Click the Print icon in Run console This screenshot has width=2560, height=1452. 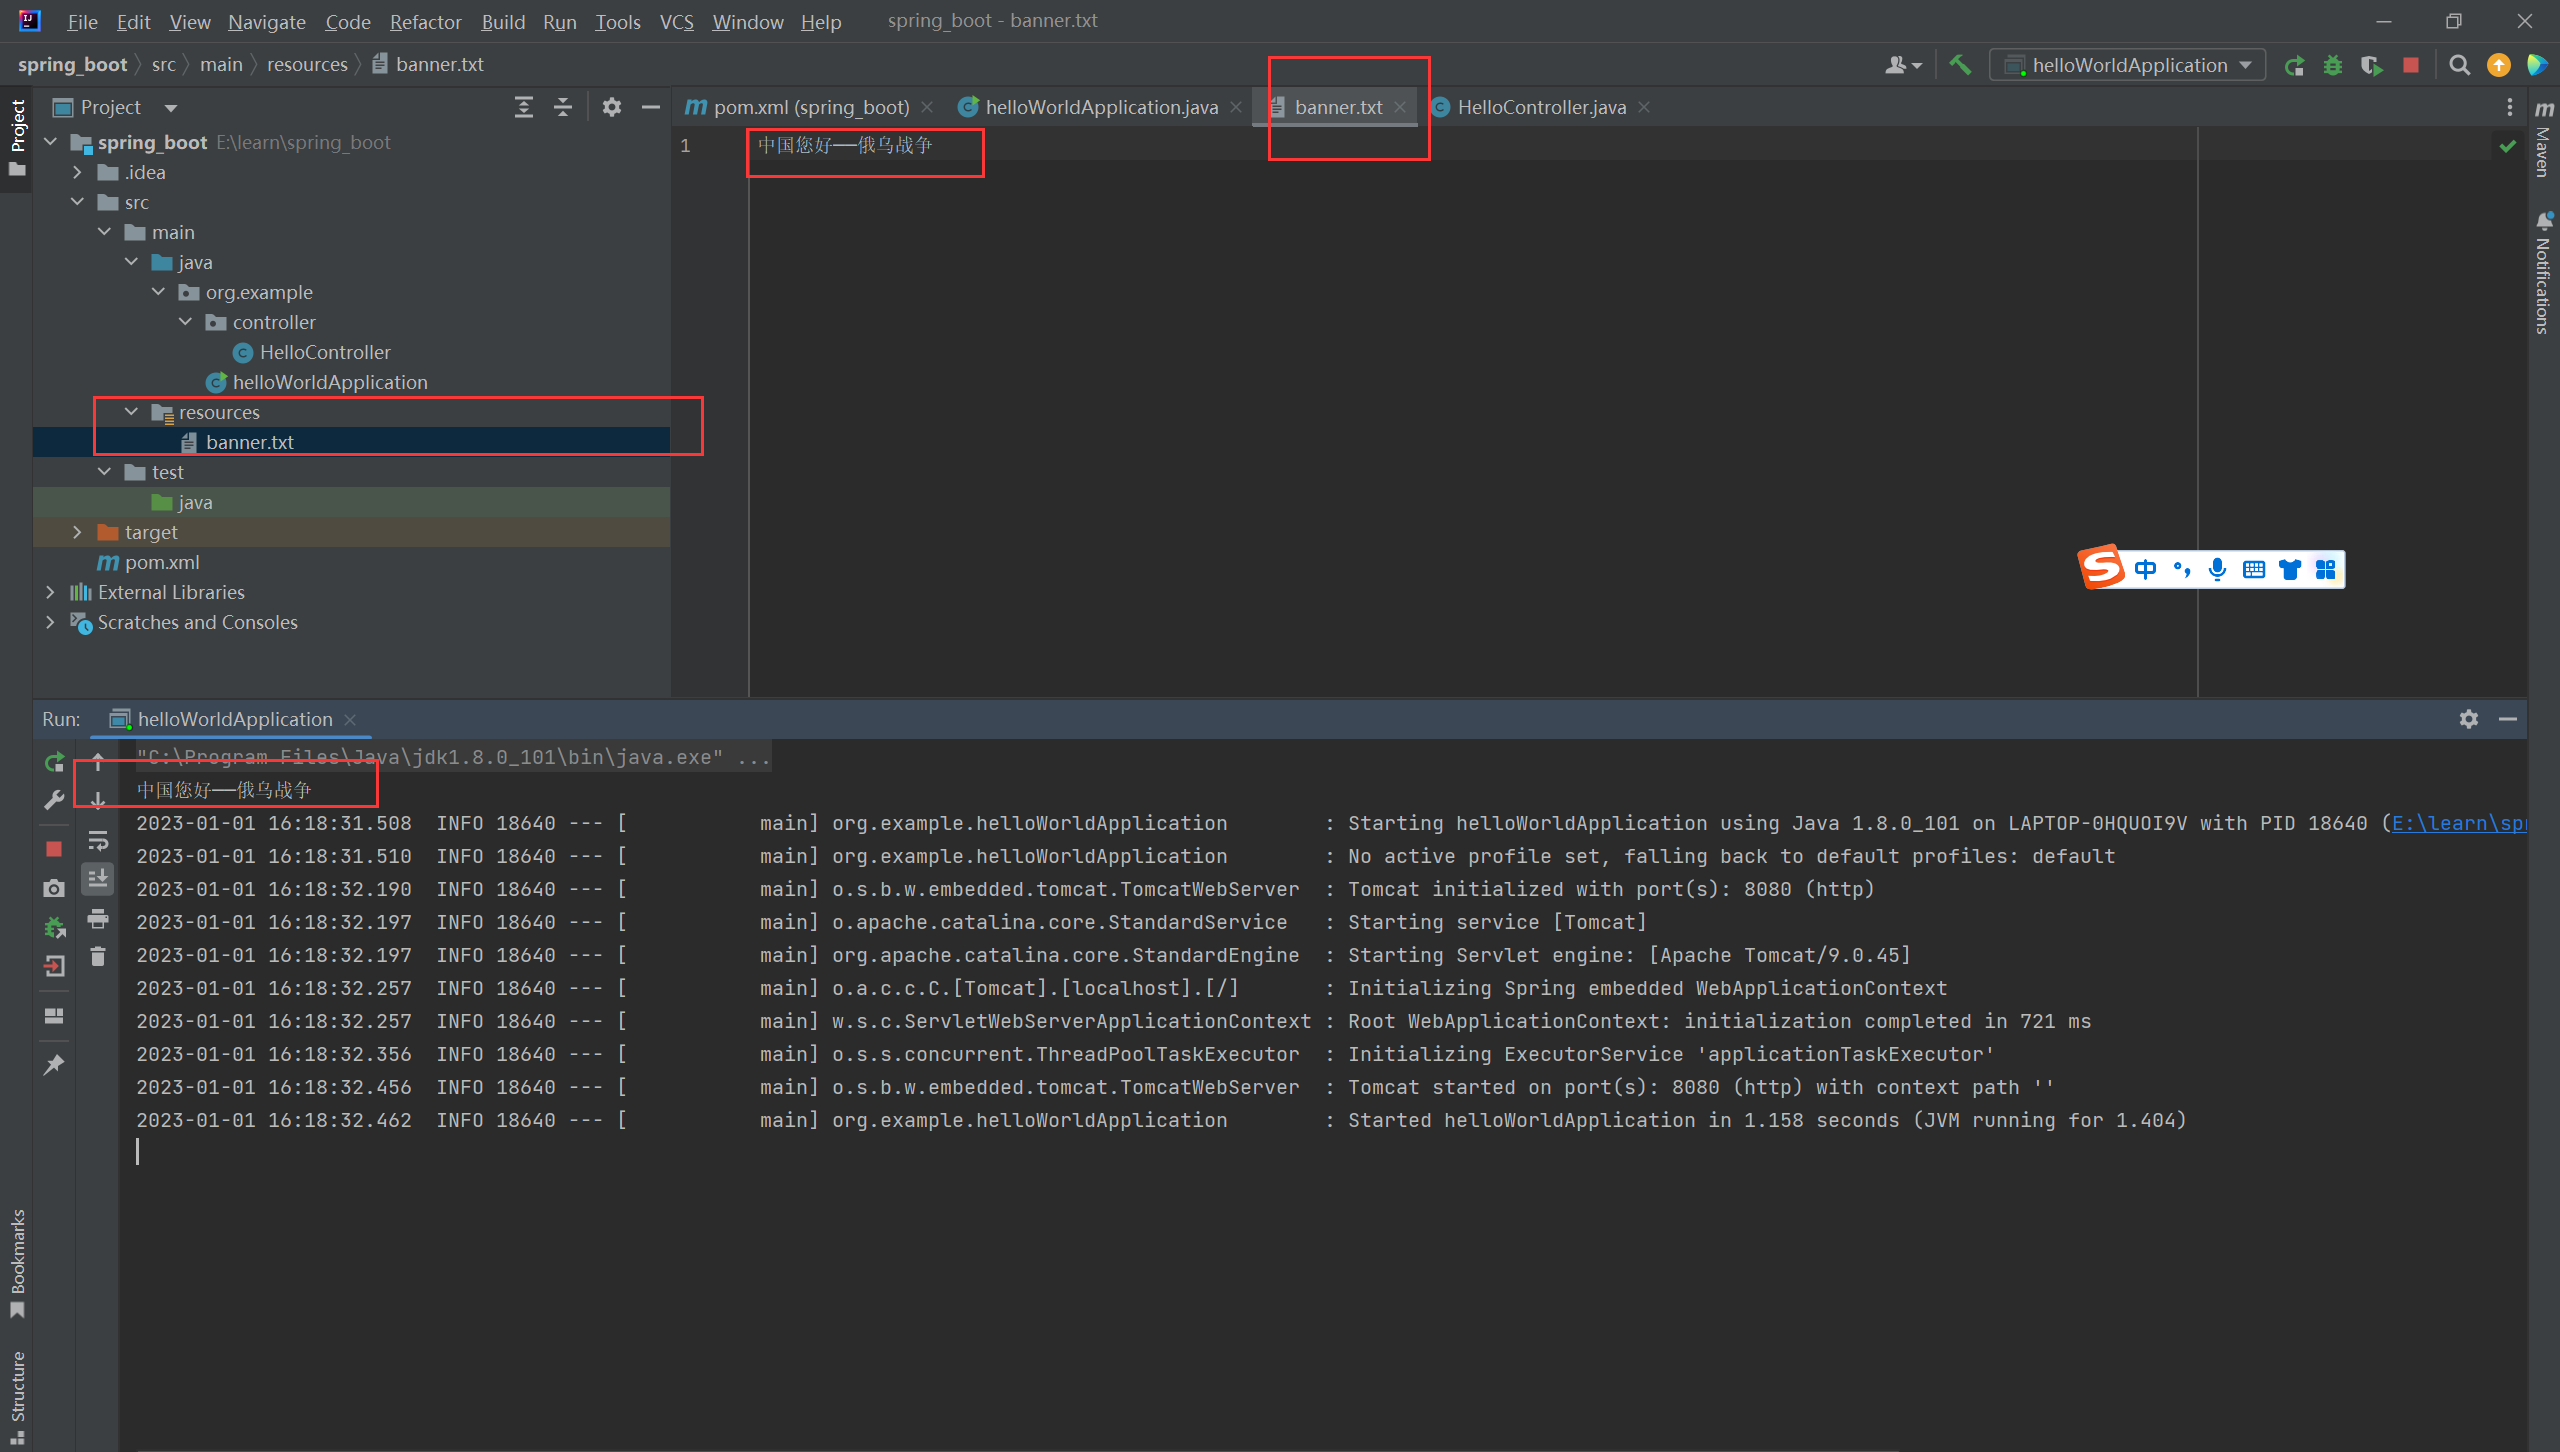click(x=98, y=918)
